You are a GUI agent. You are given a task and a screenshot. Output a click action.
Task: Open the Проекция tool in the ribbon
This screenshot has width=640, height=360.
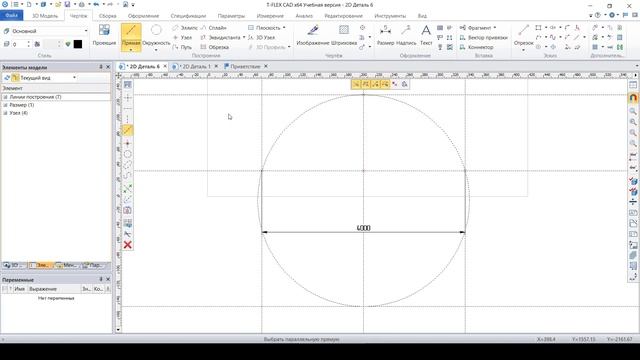[104, 35]
